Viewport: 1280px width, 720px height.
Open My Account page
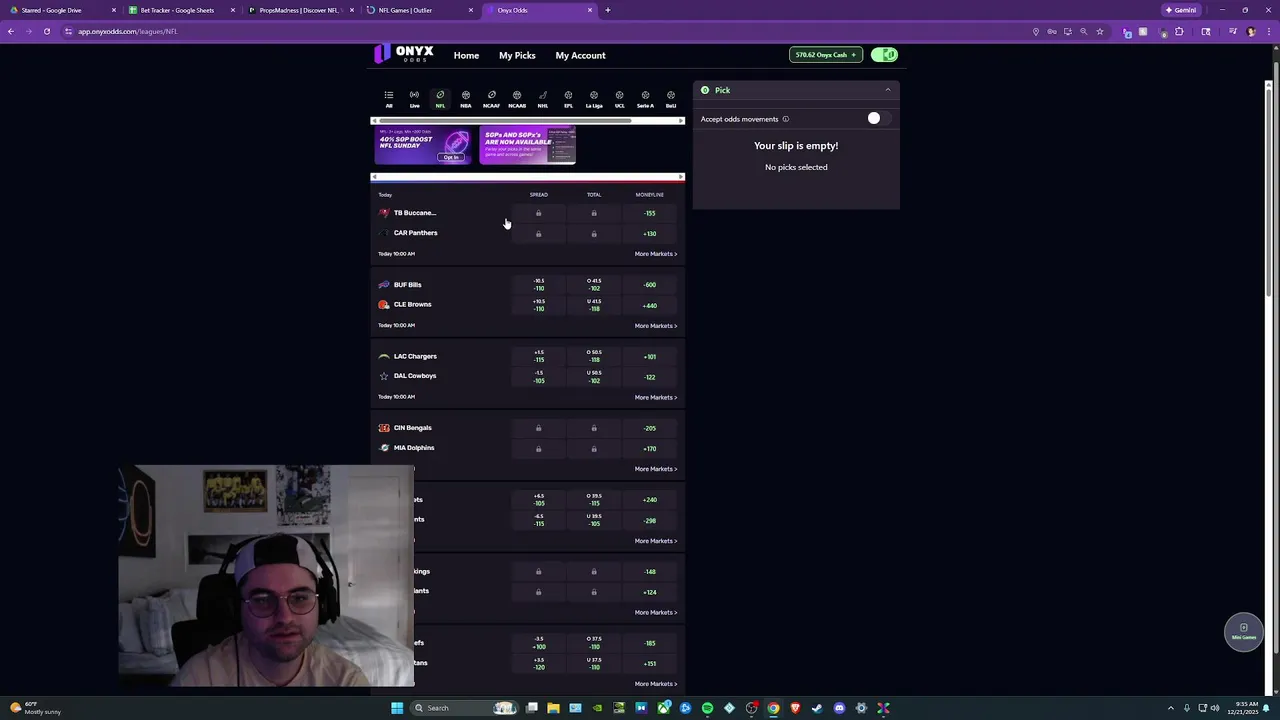click(x=580, y=55)
